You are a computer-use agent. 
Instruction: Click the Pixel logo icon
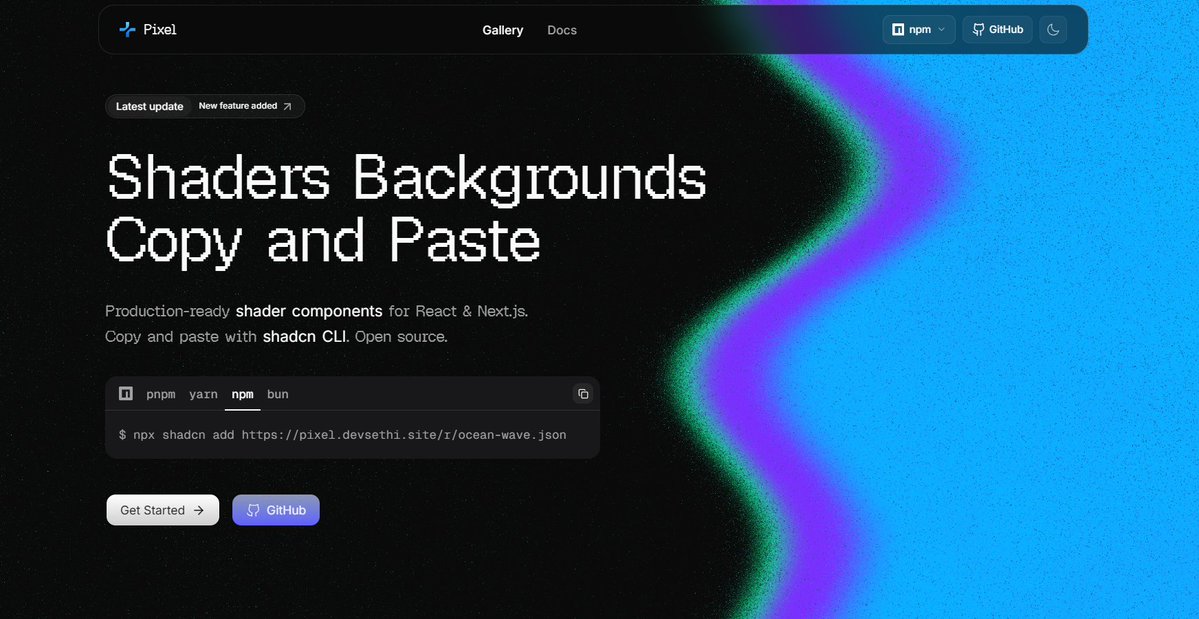(x=127, y=30)
